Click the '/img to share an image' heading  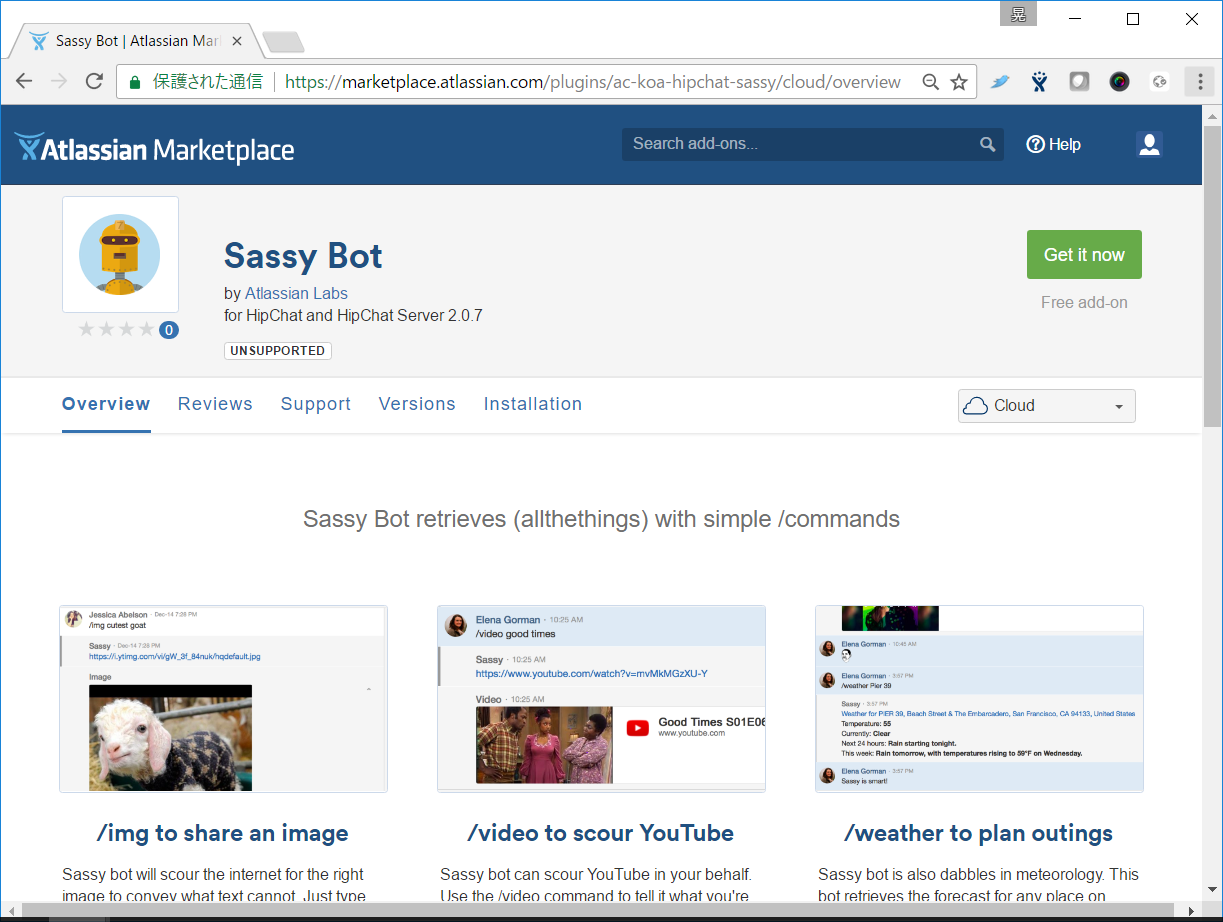point(223,833)
